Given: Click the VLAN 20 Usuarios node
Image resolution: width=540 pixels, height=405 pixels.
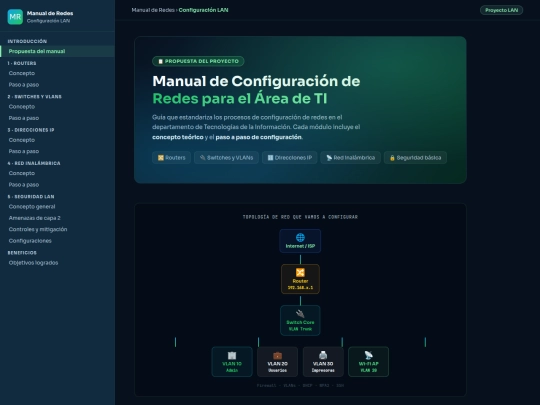Looking at the screenshot, I should [278, 362].
